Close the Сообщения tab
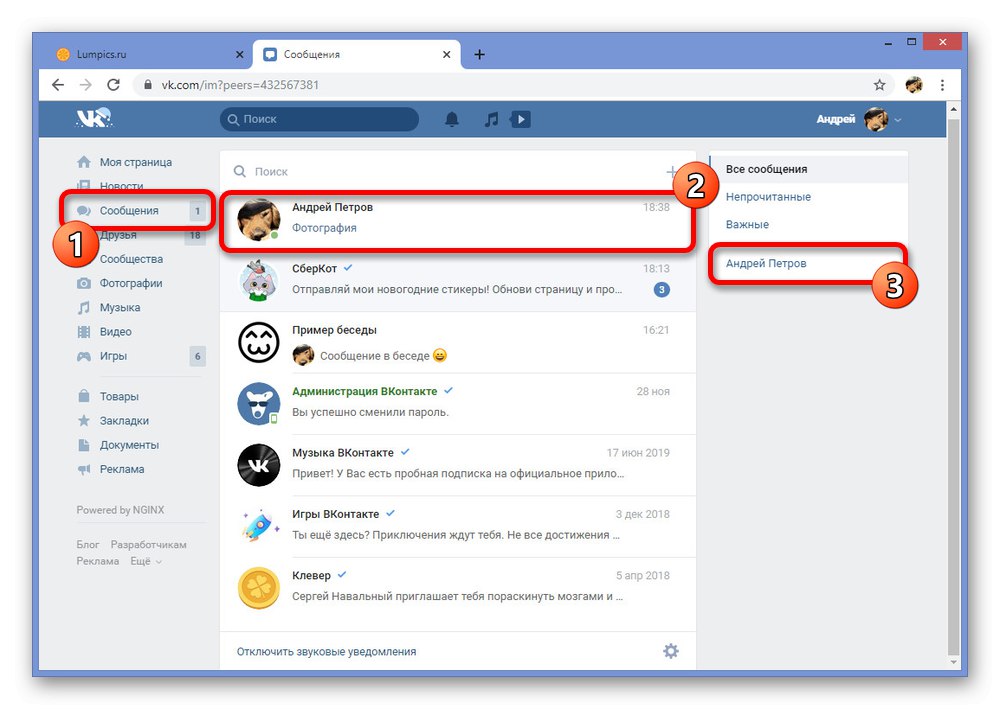The width and height of the screenshot is (1000, 709). coord(447,55)
